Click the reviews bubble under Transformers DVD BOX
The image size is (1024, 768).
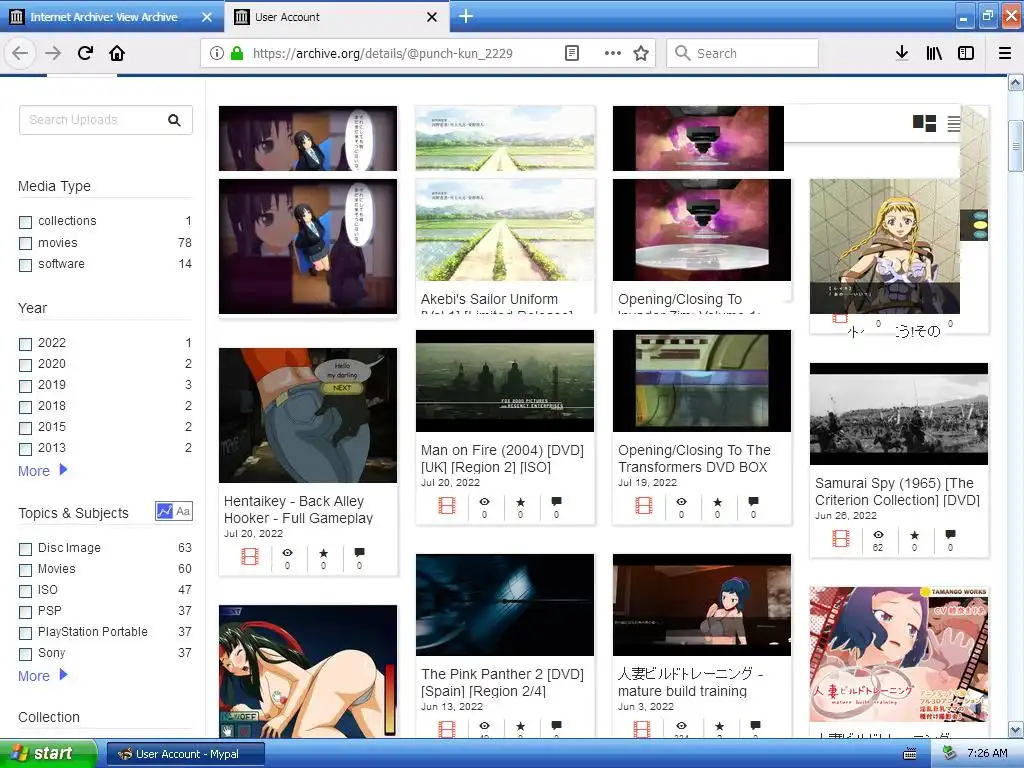click(754, 502)
